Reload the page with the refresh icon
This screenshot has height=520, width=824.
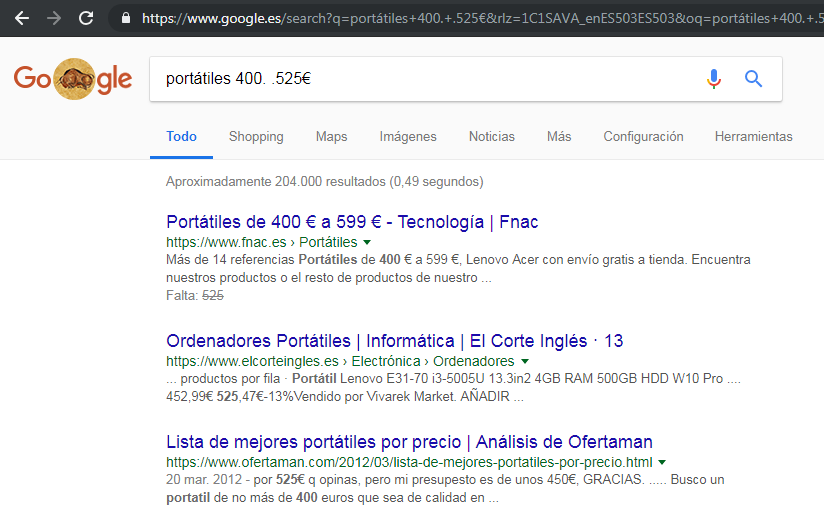[86, 18]
